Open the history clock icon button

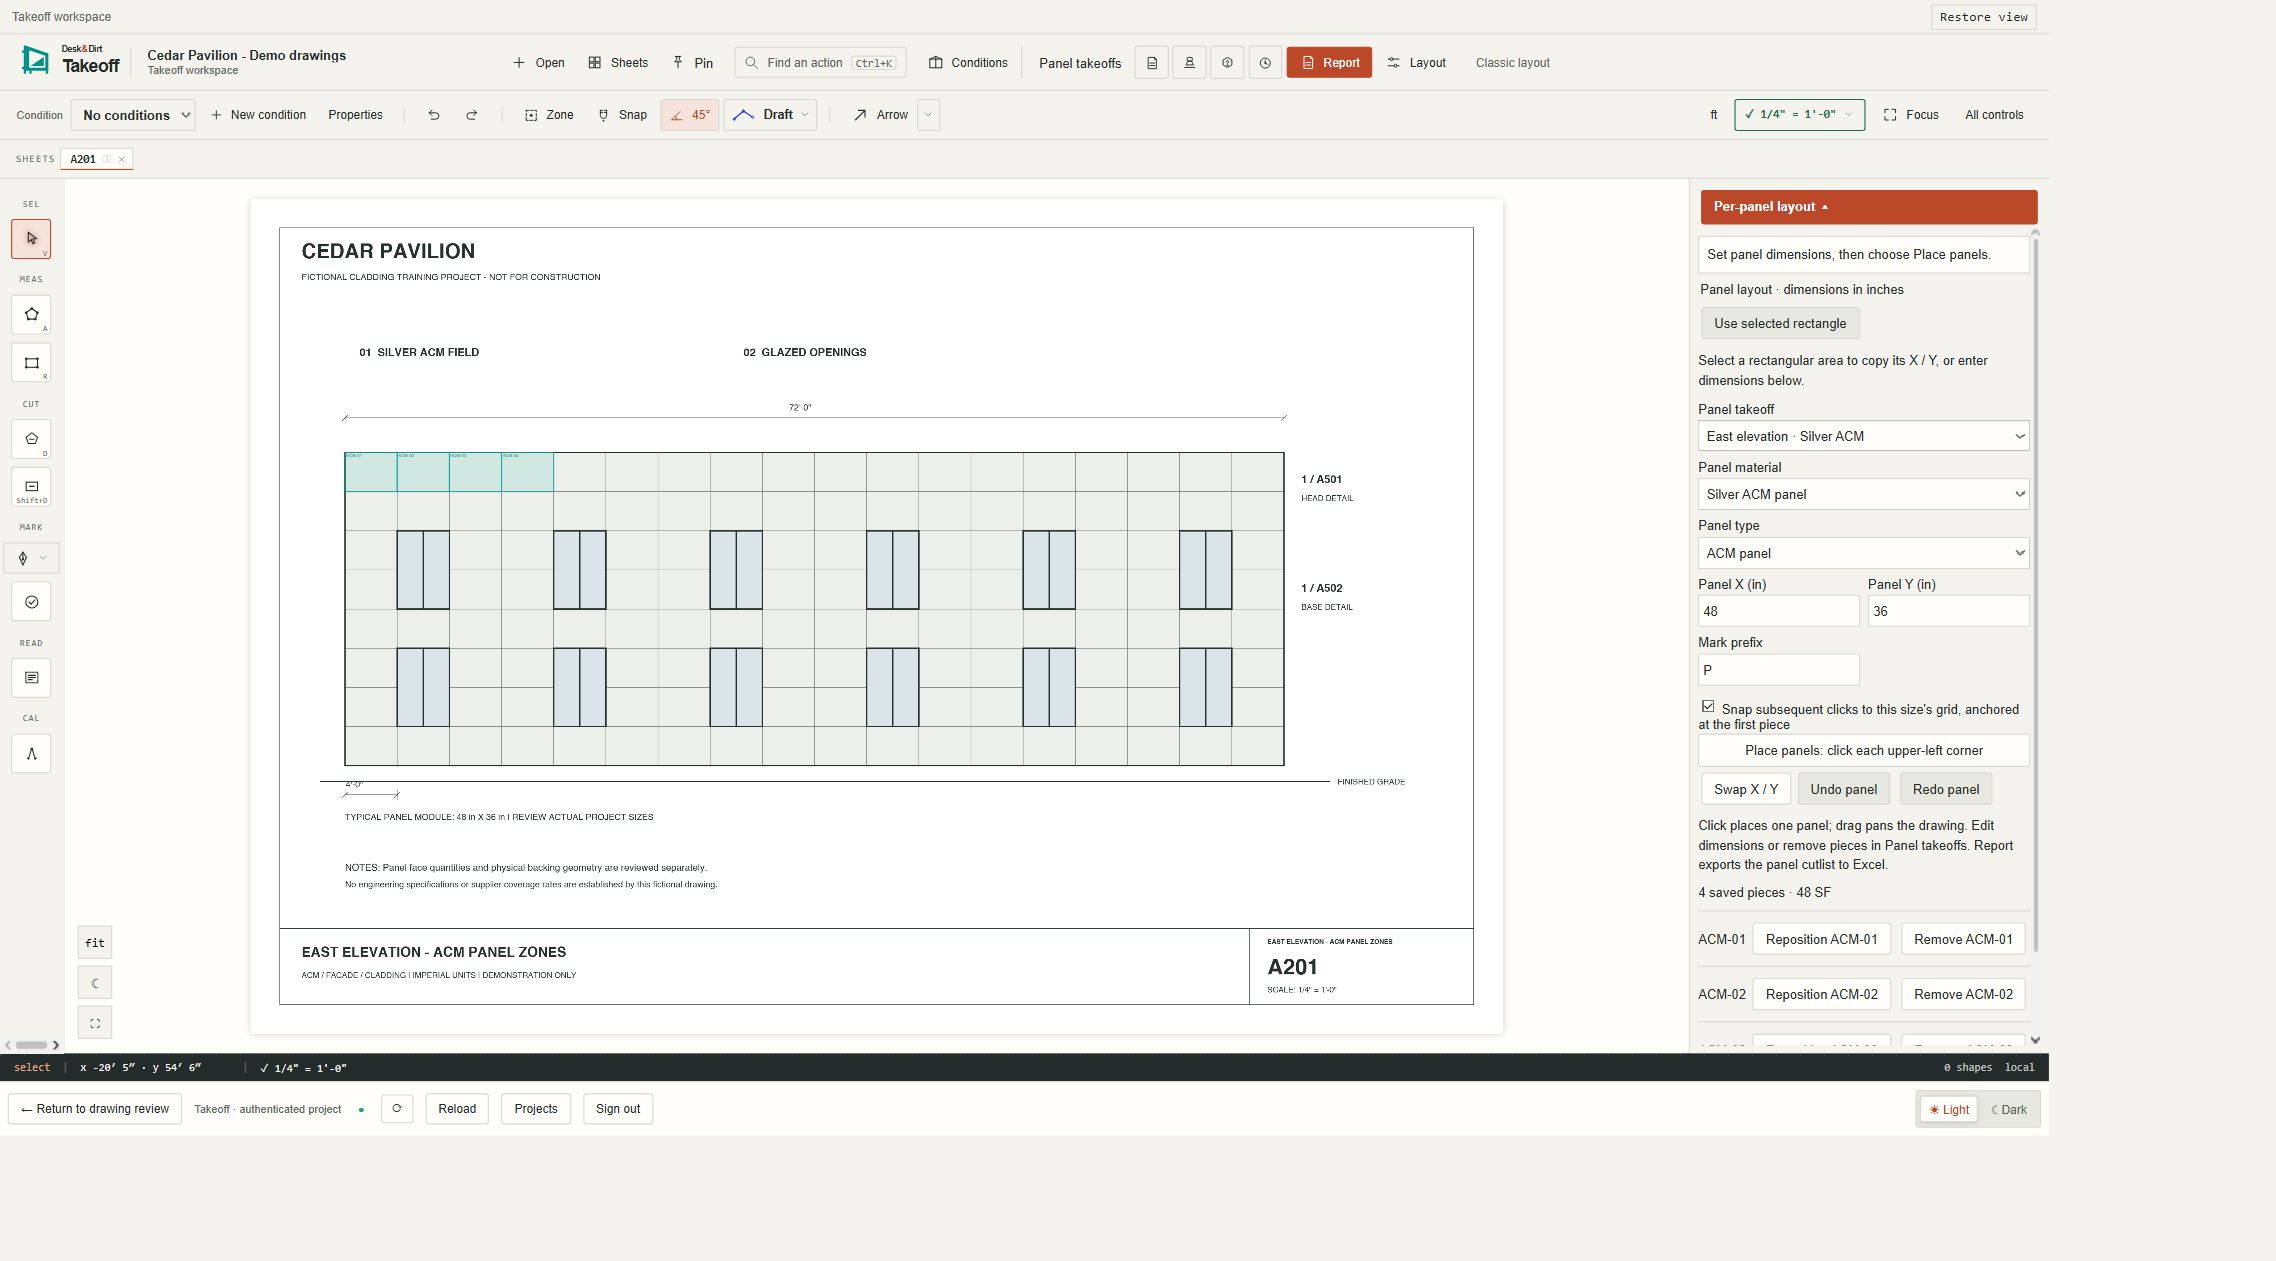(x=1265, y=63)
